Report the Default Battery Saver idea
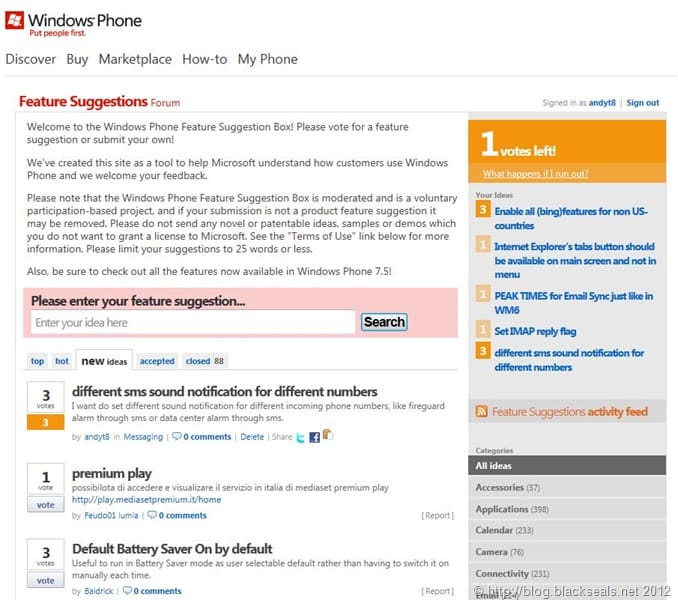The height and width of the screenshot is (600, 678). [438, 591]
